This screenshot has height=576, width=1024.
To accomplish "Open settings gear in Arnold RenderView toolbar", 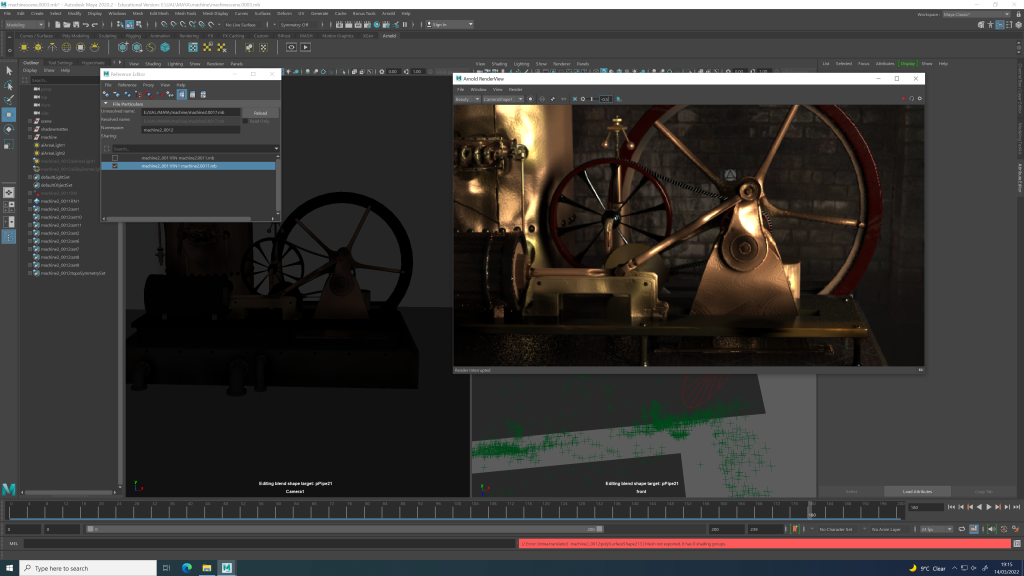I will [x=920, y=99].
